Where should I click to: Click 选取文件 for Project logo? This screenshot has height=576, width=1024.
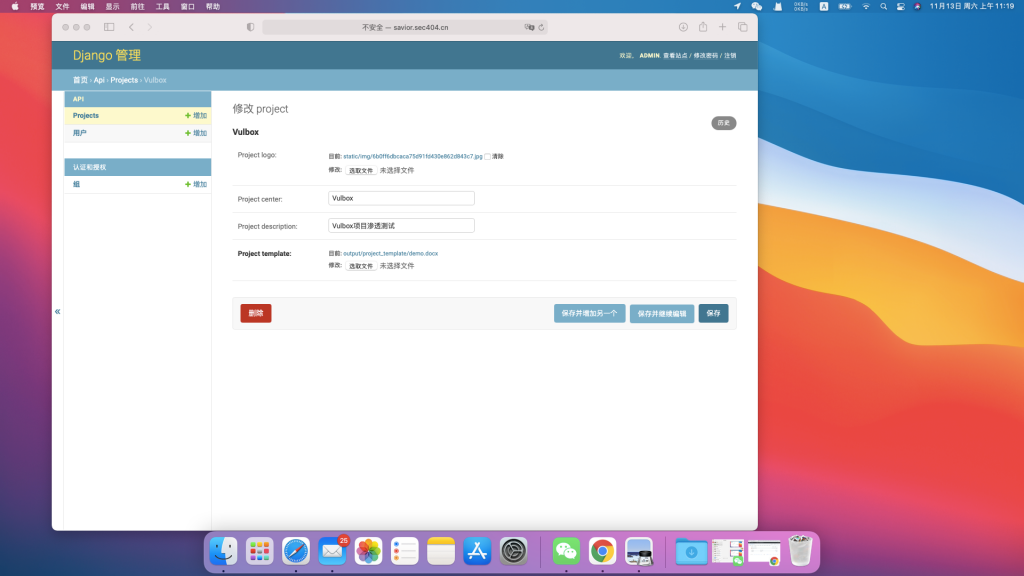point(360,170)
